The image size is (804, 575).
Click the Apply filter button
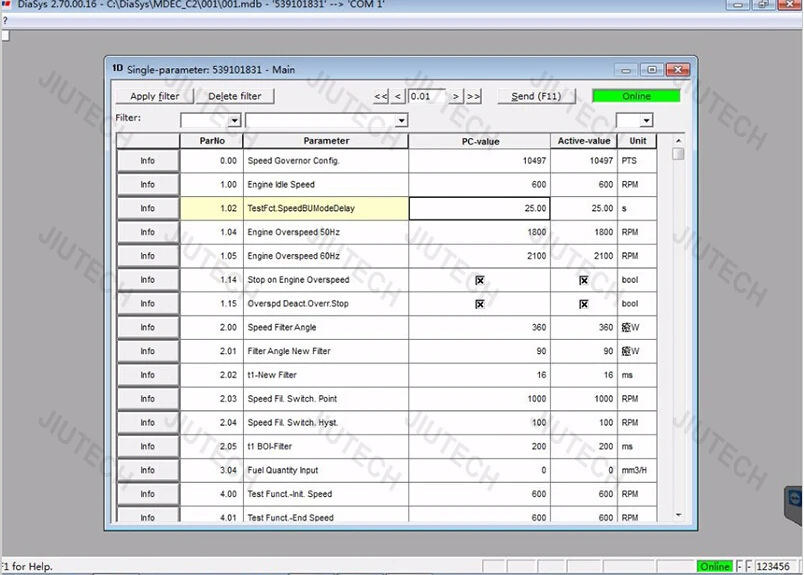154,96
